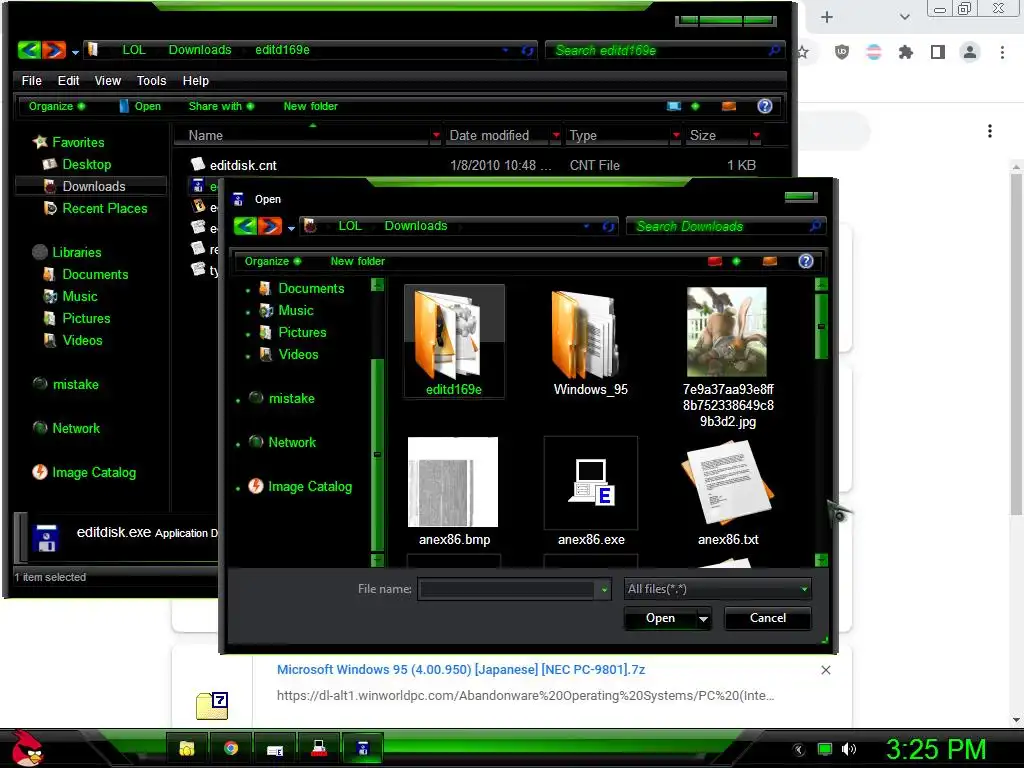Click the File name input field
Viewport: 1024px width, 768px height.
(x=507, y=590)
